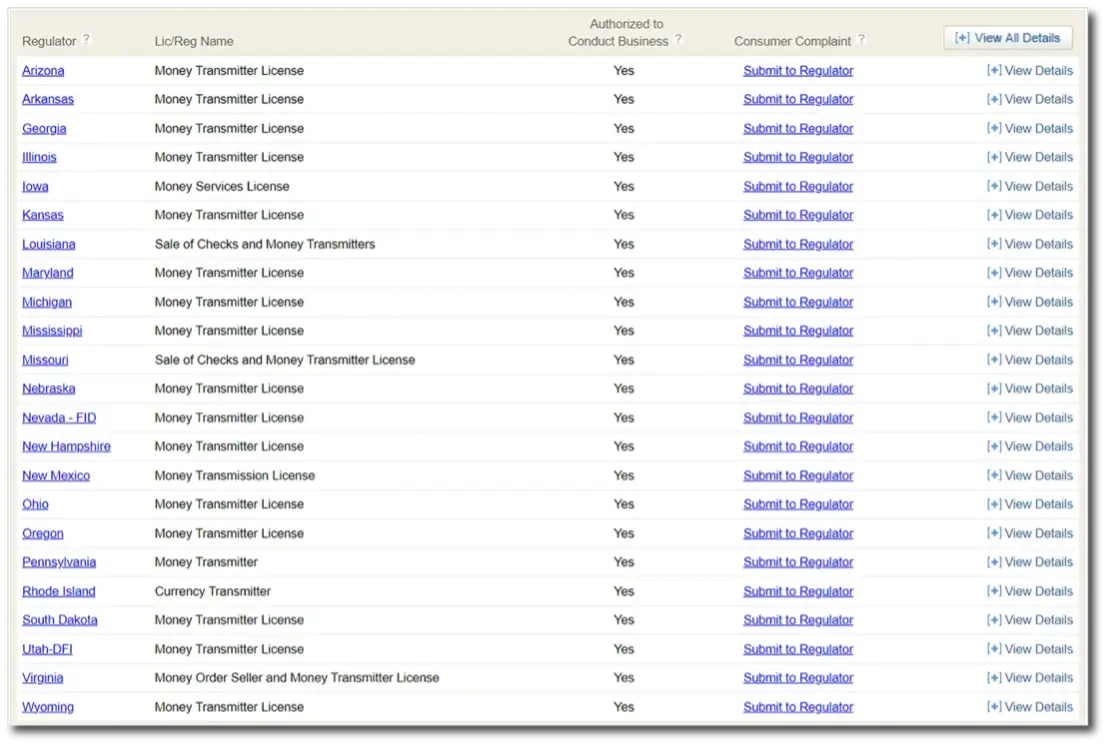Submit complaint to the Missouri regulator
The width and height of the screenshot is (1109, 748).
(x=798, y=360)
